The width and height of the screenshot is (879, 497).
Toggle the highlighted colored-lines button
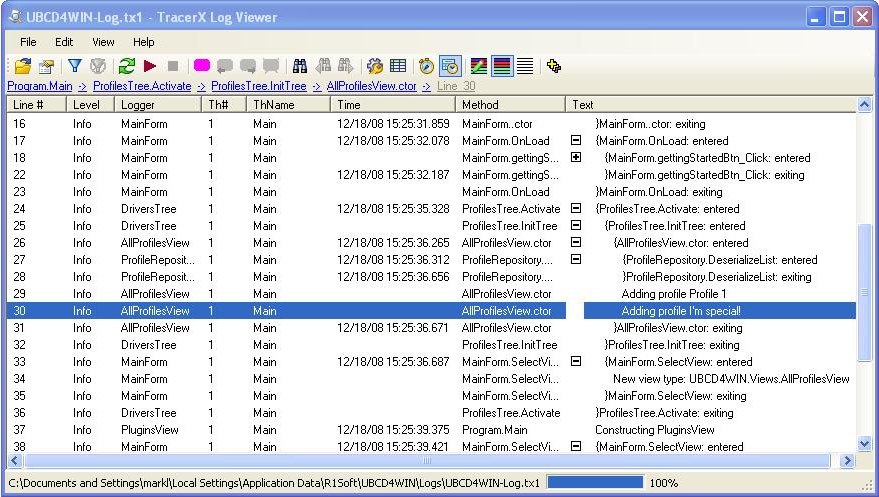[x=502, y=66]
